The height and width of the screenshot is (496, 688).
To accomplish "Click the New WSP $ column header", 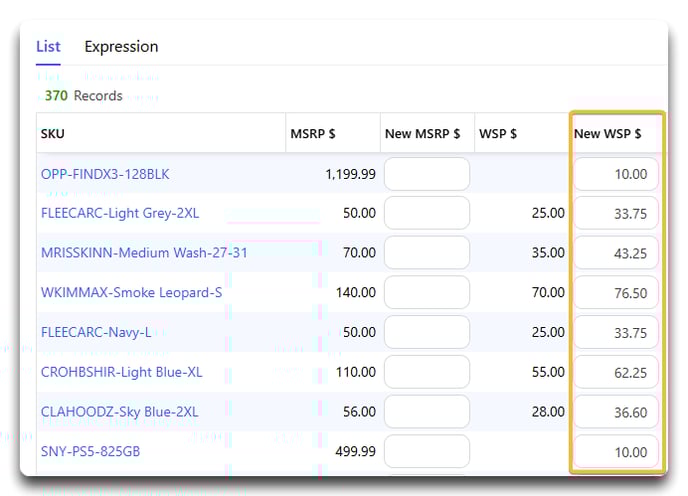I will (x=607, y=133).
